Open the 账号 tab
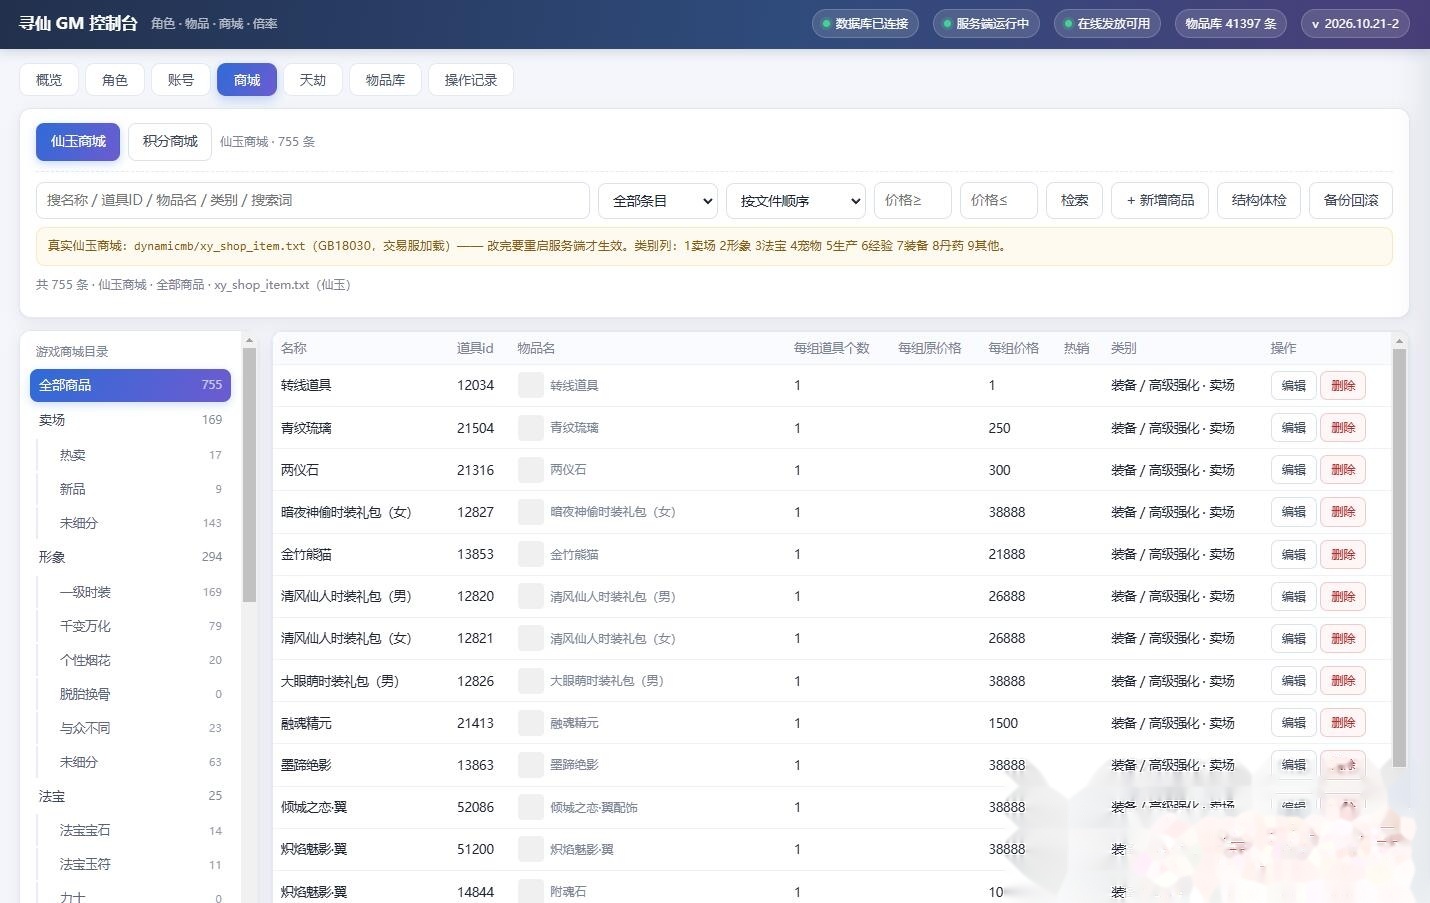Image resolution: width=1430 pixels, height=903 pixels. click(x=181, y=80)
